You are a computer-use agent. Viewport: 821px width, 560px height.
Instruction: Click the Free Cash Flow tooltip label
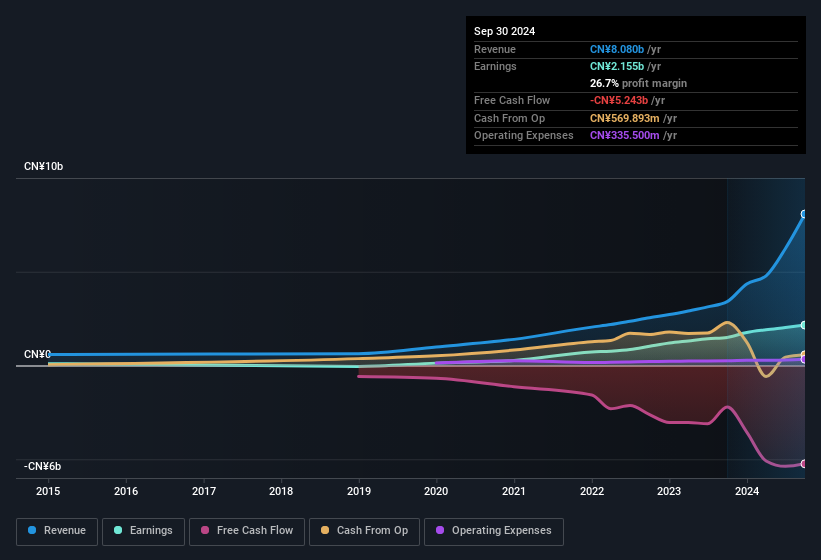[x=512, y=100]
